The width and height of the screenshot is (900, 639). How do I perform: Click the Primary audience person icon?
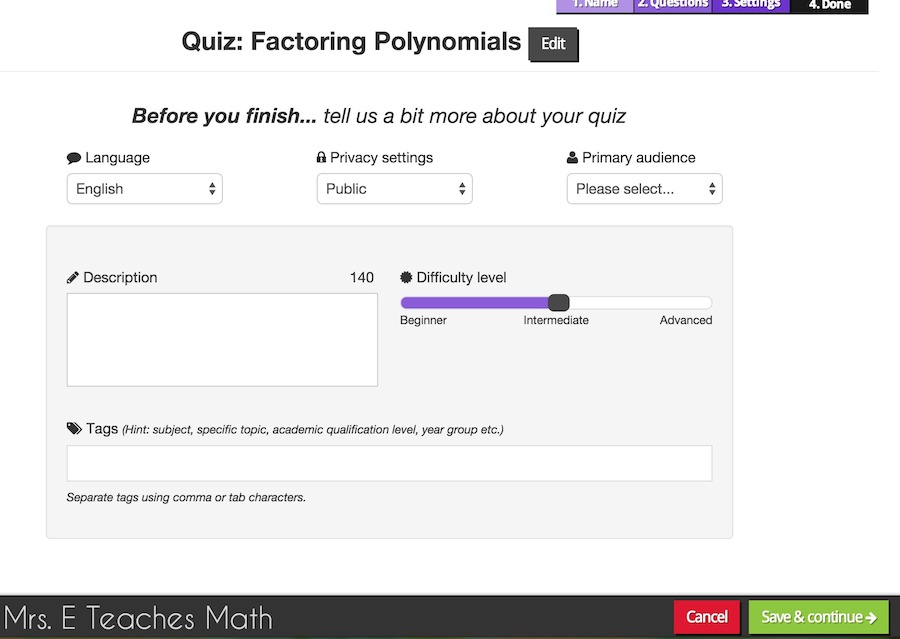[572, 158]
